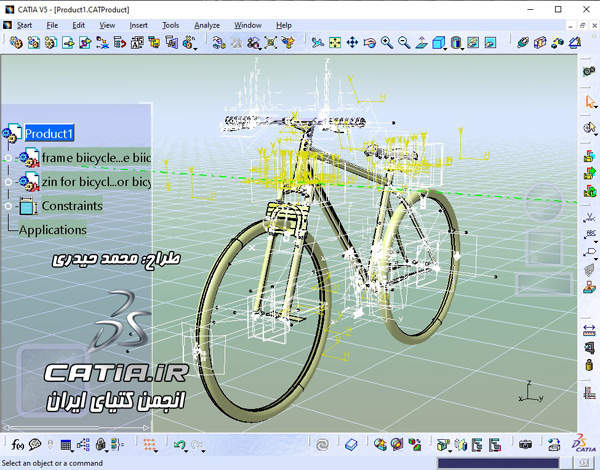Image resolution: width=600 pixels, height=470 pixels.
Task: Click the Design Table icon
Action: coord(65,445)
